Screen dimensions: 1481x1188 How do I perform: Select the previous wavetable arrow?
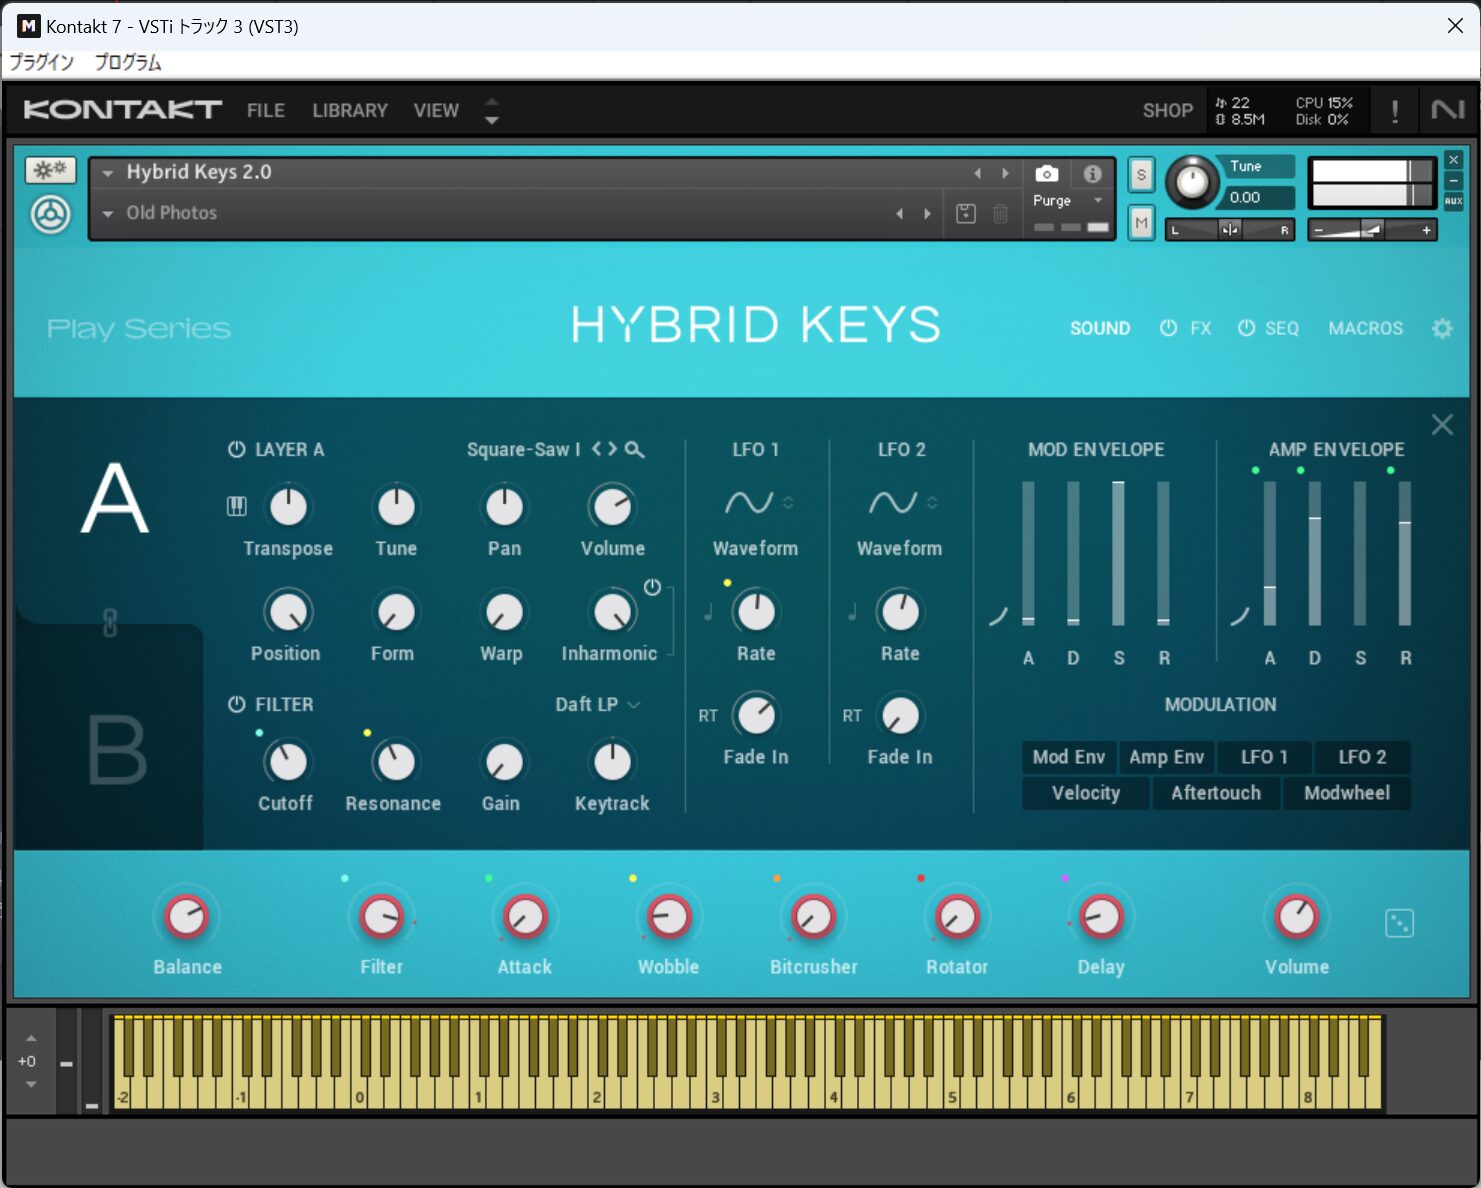(x=597, y=450)
